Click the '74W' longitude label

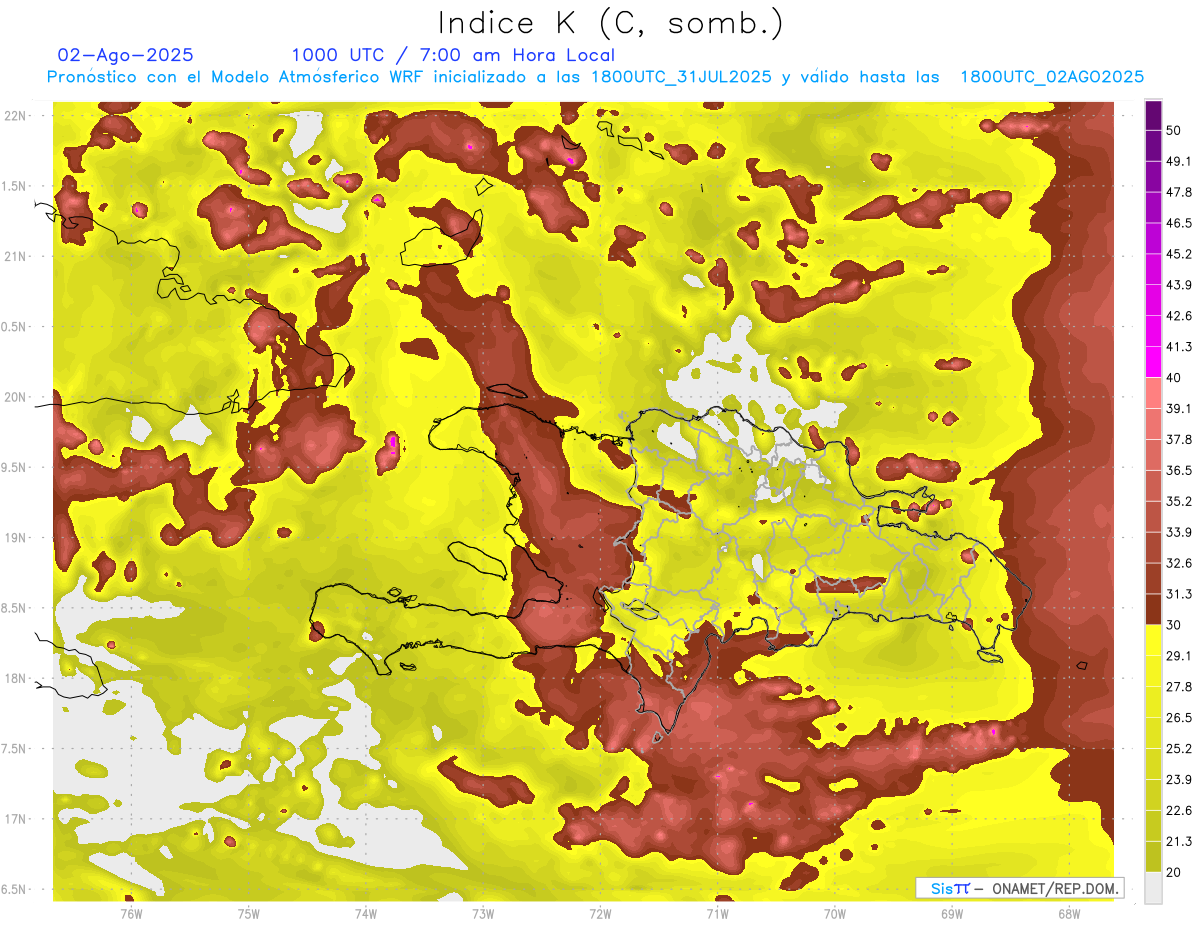(366, 913)
